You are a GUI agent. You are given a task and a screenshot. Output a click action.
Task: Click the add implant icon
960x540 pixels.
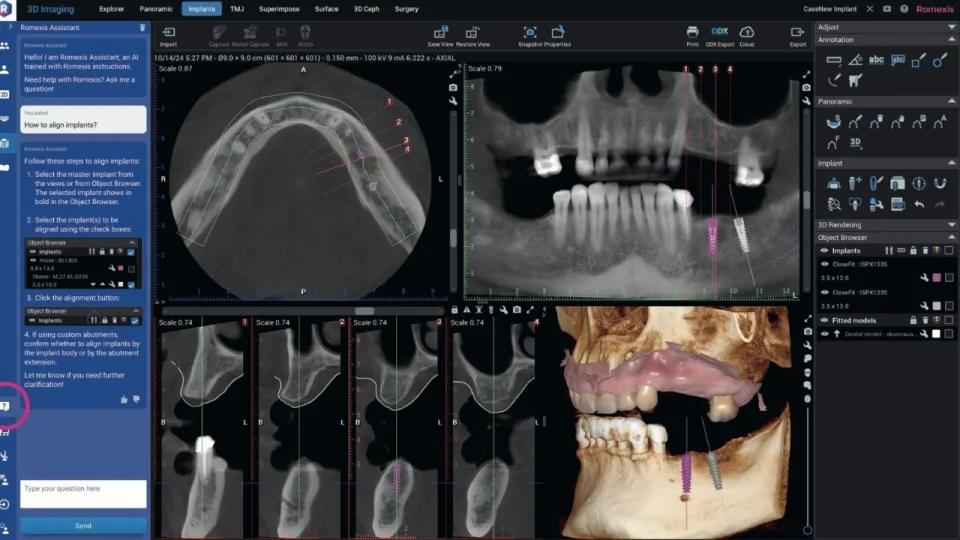click(x=855, y=182)
